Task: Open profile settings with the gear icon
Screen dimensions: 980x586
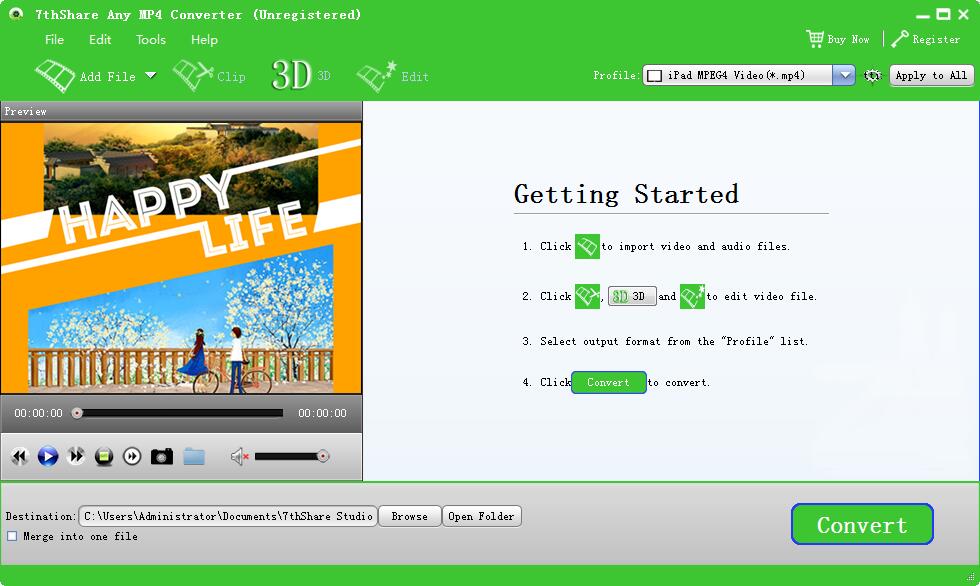Action: pyautogui.click(x=871, y=75)
